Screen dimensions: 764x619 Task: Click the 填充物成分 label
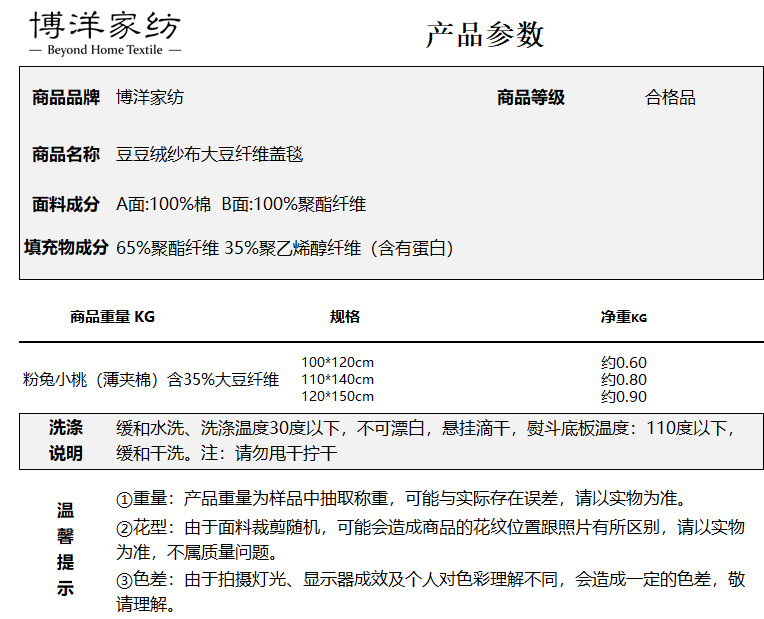click(66, 247)
